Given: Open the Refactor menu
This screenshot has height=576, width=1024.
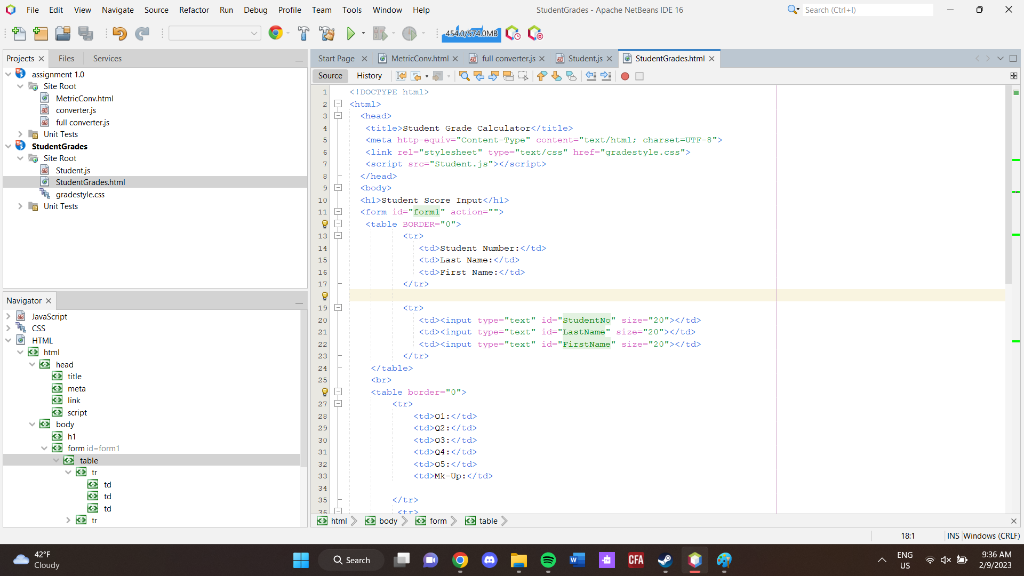Looking at the screenshot, I should coord(193,9).
